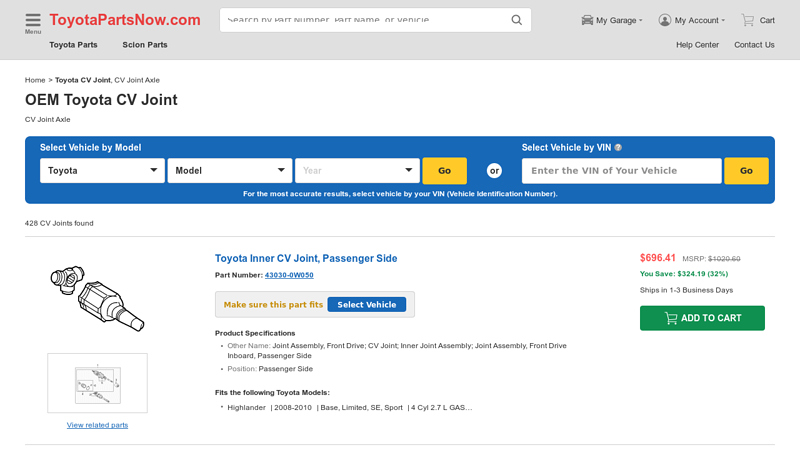Viewport: 800px width, 450px height.
Task: Expand the Model dropdown
Action: (x=230, y=171)
